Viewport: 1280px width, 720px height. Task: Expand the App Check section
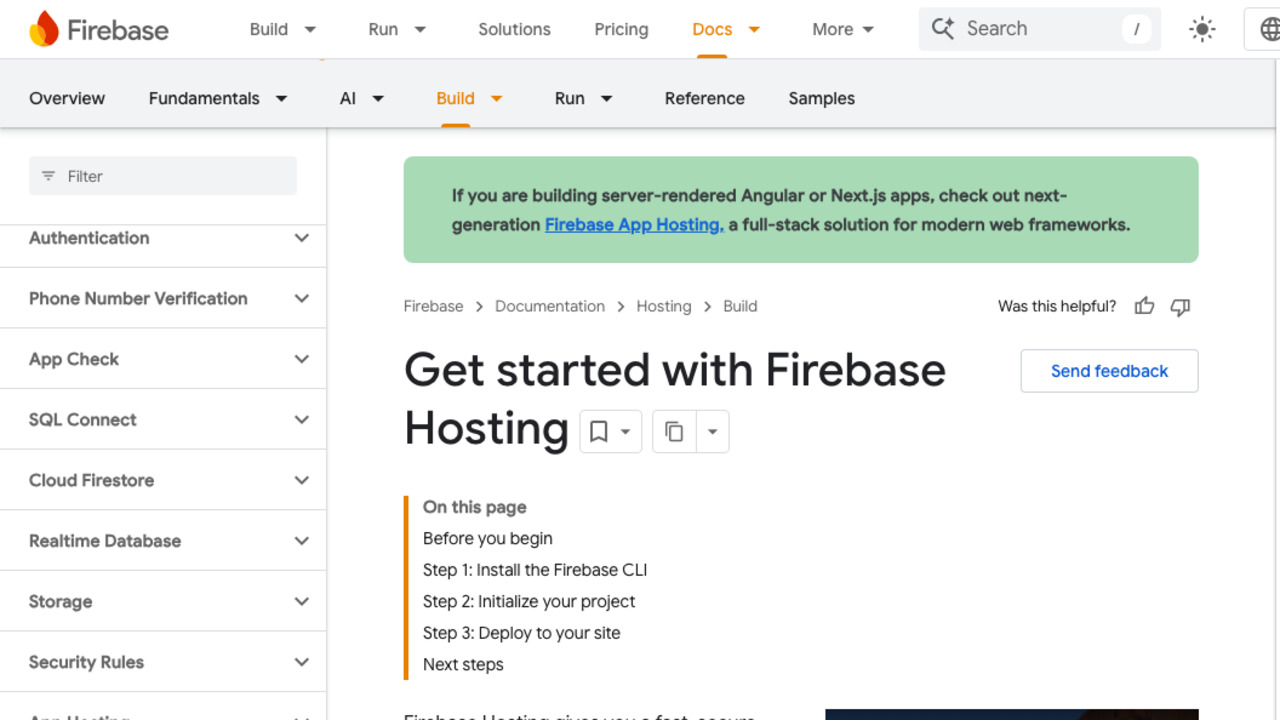301,359
